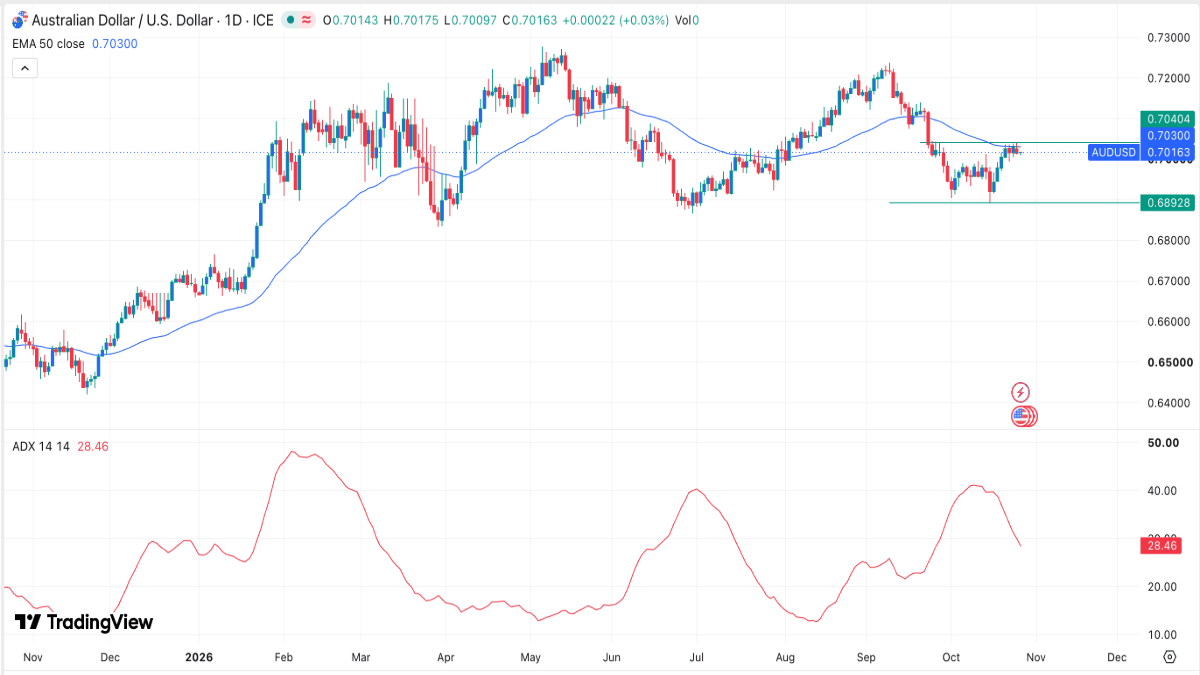This screenshot has width=1200, height=675.
Task: Click the 0.68000 price axis label
Action: point(1168,240)
